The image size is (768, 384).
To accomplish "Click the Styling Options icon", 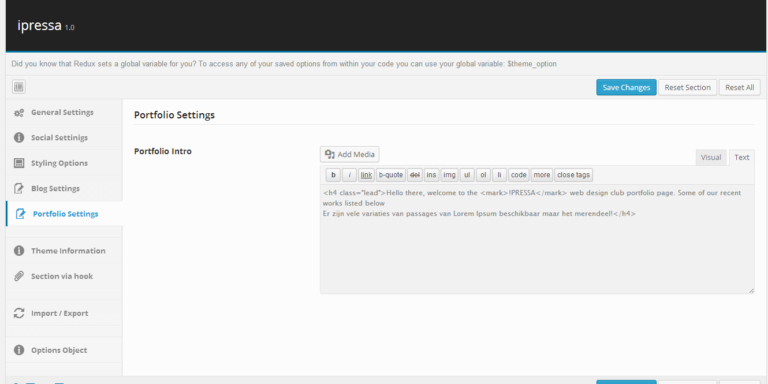I will tap(19, 163).
